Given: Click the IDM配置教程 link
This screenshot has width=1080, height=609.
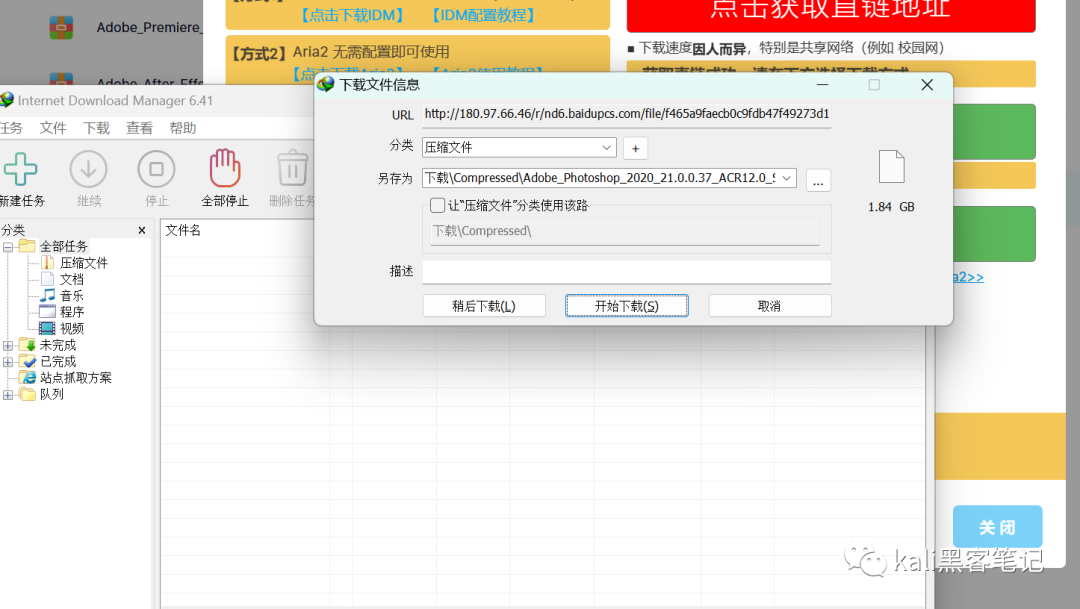Looking at the screenshot, I should 484,15.
